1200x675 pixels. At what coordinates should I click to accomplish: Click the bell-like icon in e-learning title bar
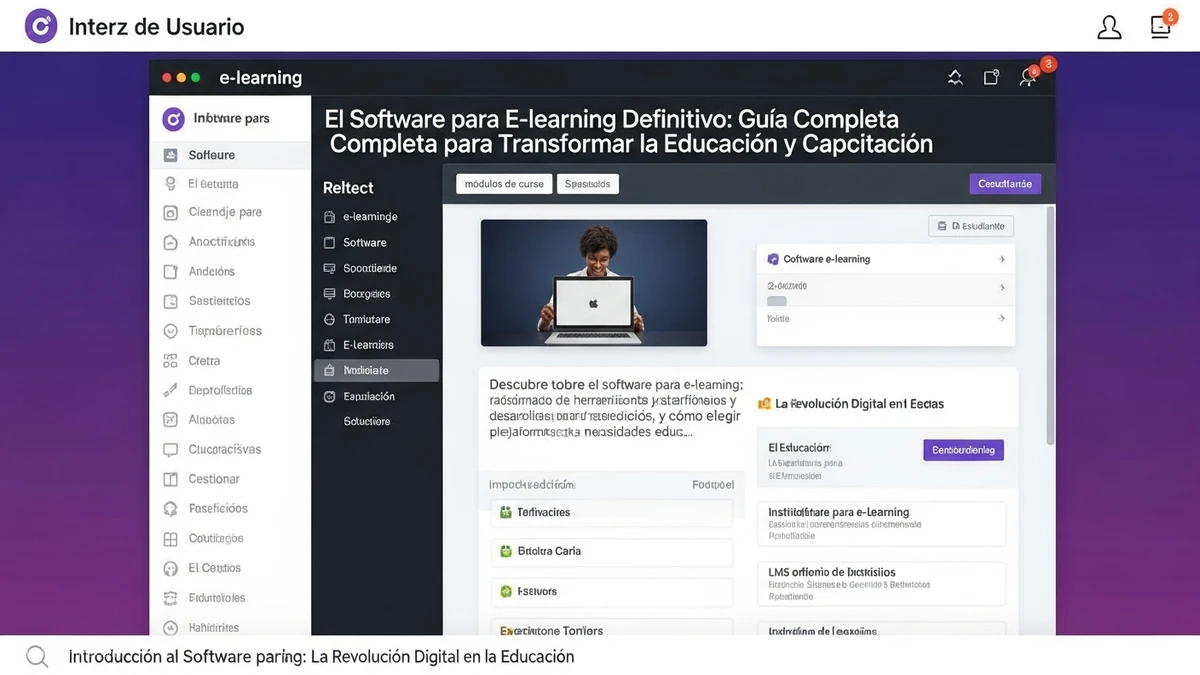[955, 77]
